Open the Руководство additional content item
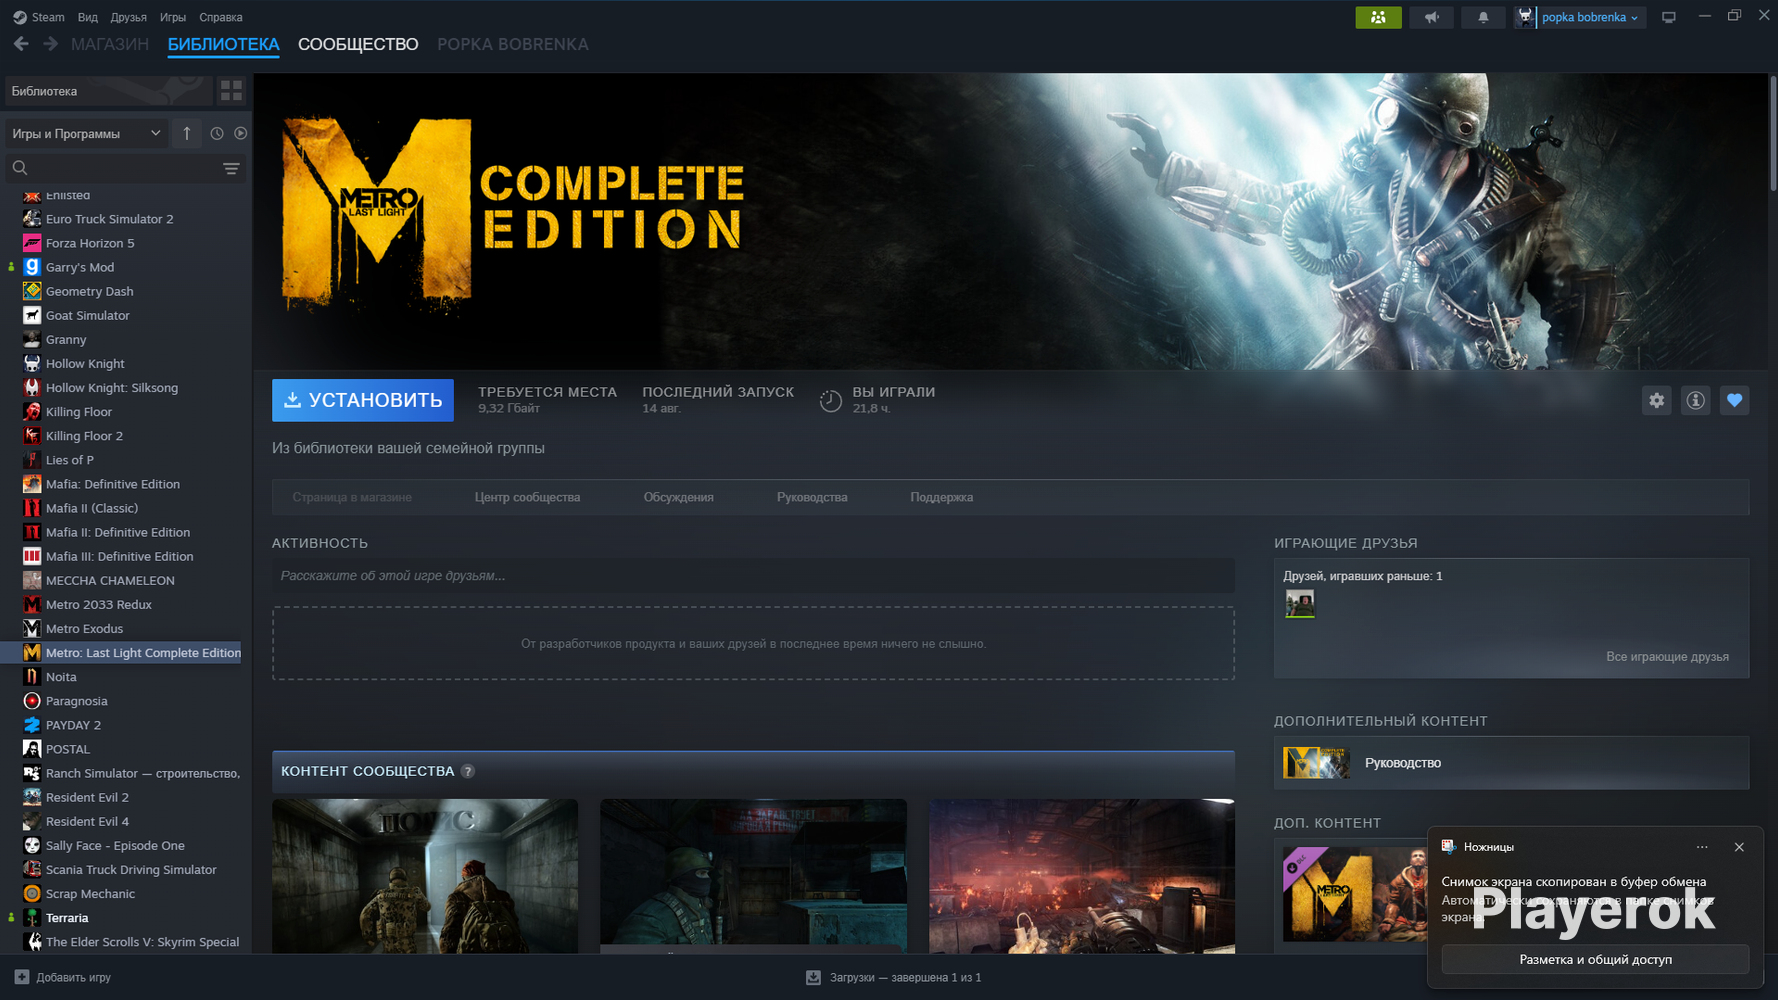Screen dimensions: 1778x1000 [1511, 763]
